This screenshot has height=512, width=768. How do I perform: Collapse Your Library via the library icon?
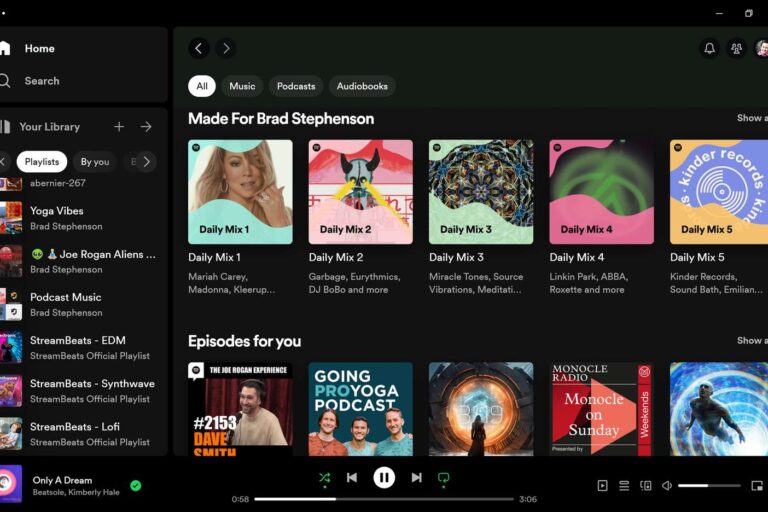5,127
